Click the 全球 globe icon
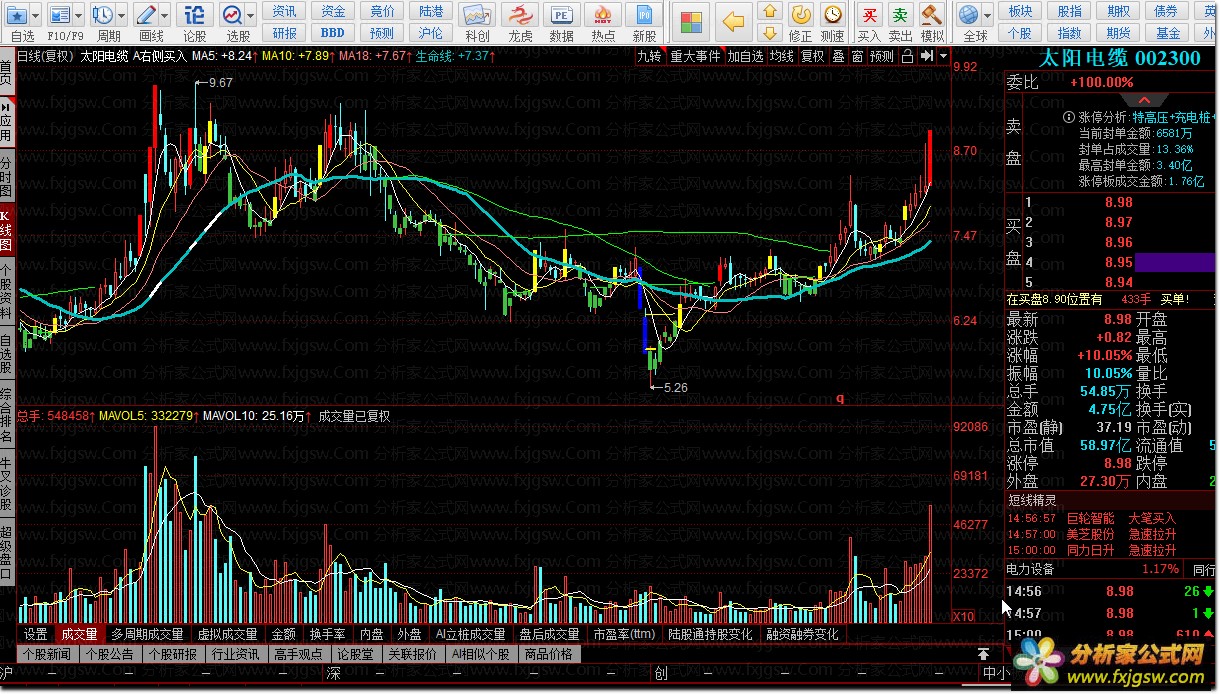Screen dimensions: 1221x694 pos(967,15)
